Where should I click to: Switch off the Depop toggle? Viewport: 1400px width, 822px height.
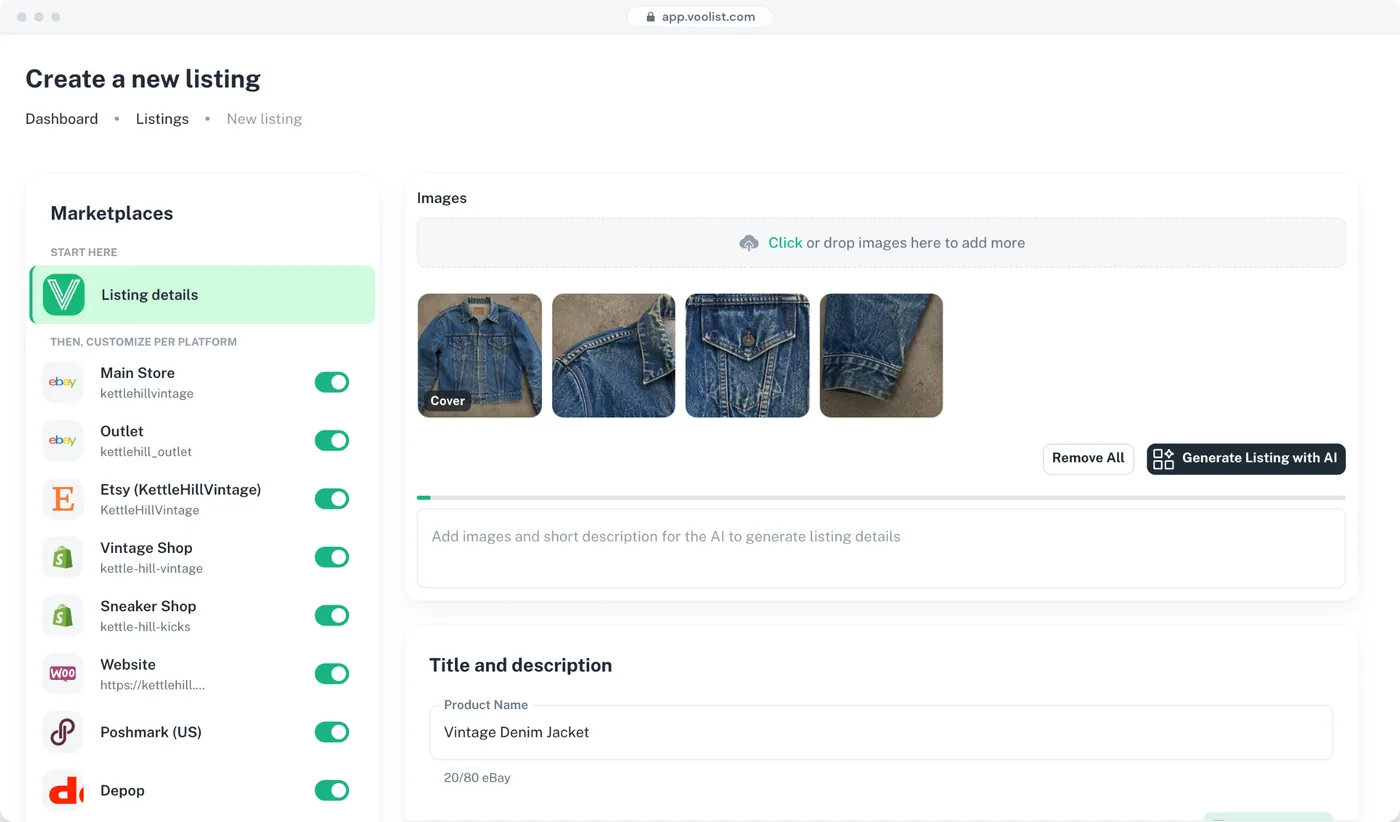pyautogui.click(x=332, y=790)
